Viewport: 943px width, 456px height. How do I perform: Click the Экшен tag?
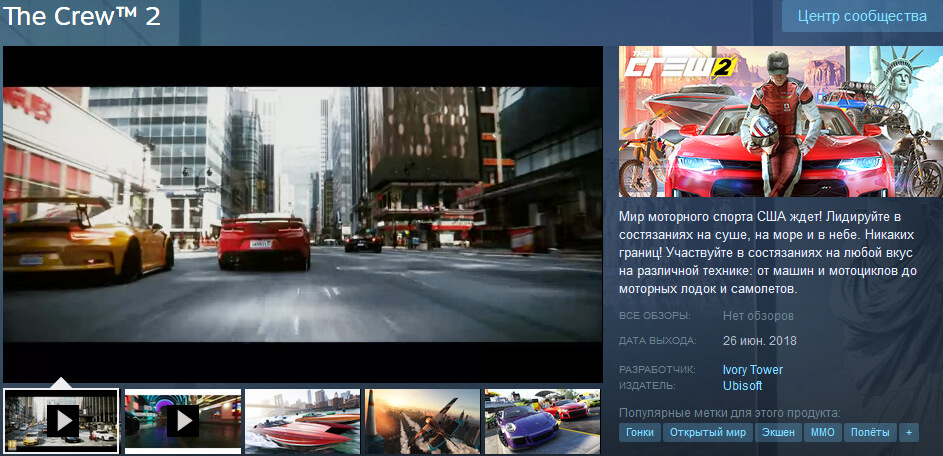tap(778, 433)
